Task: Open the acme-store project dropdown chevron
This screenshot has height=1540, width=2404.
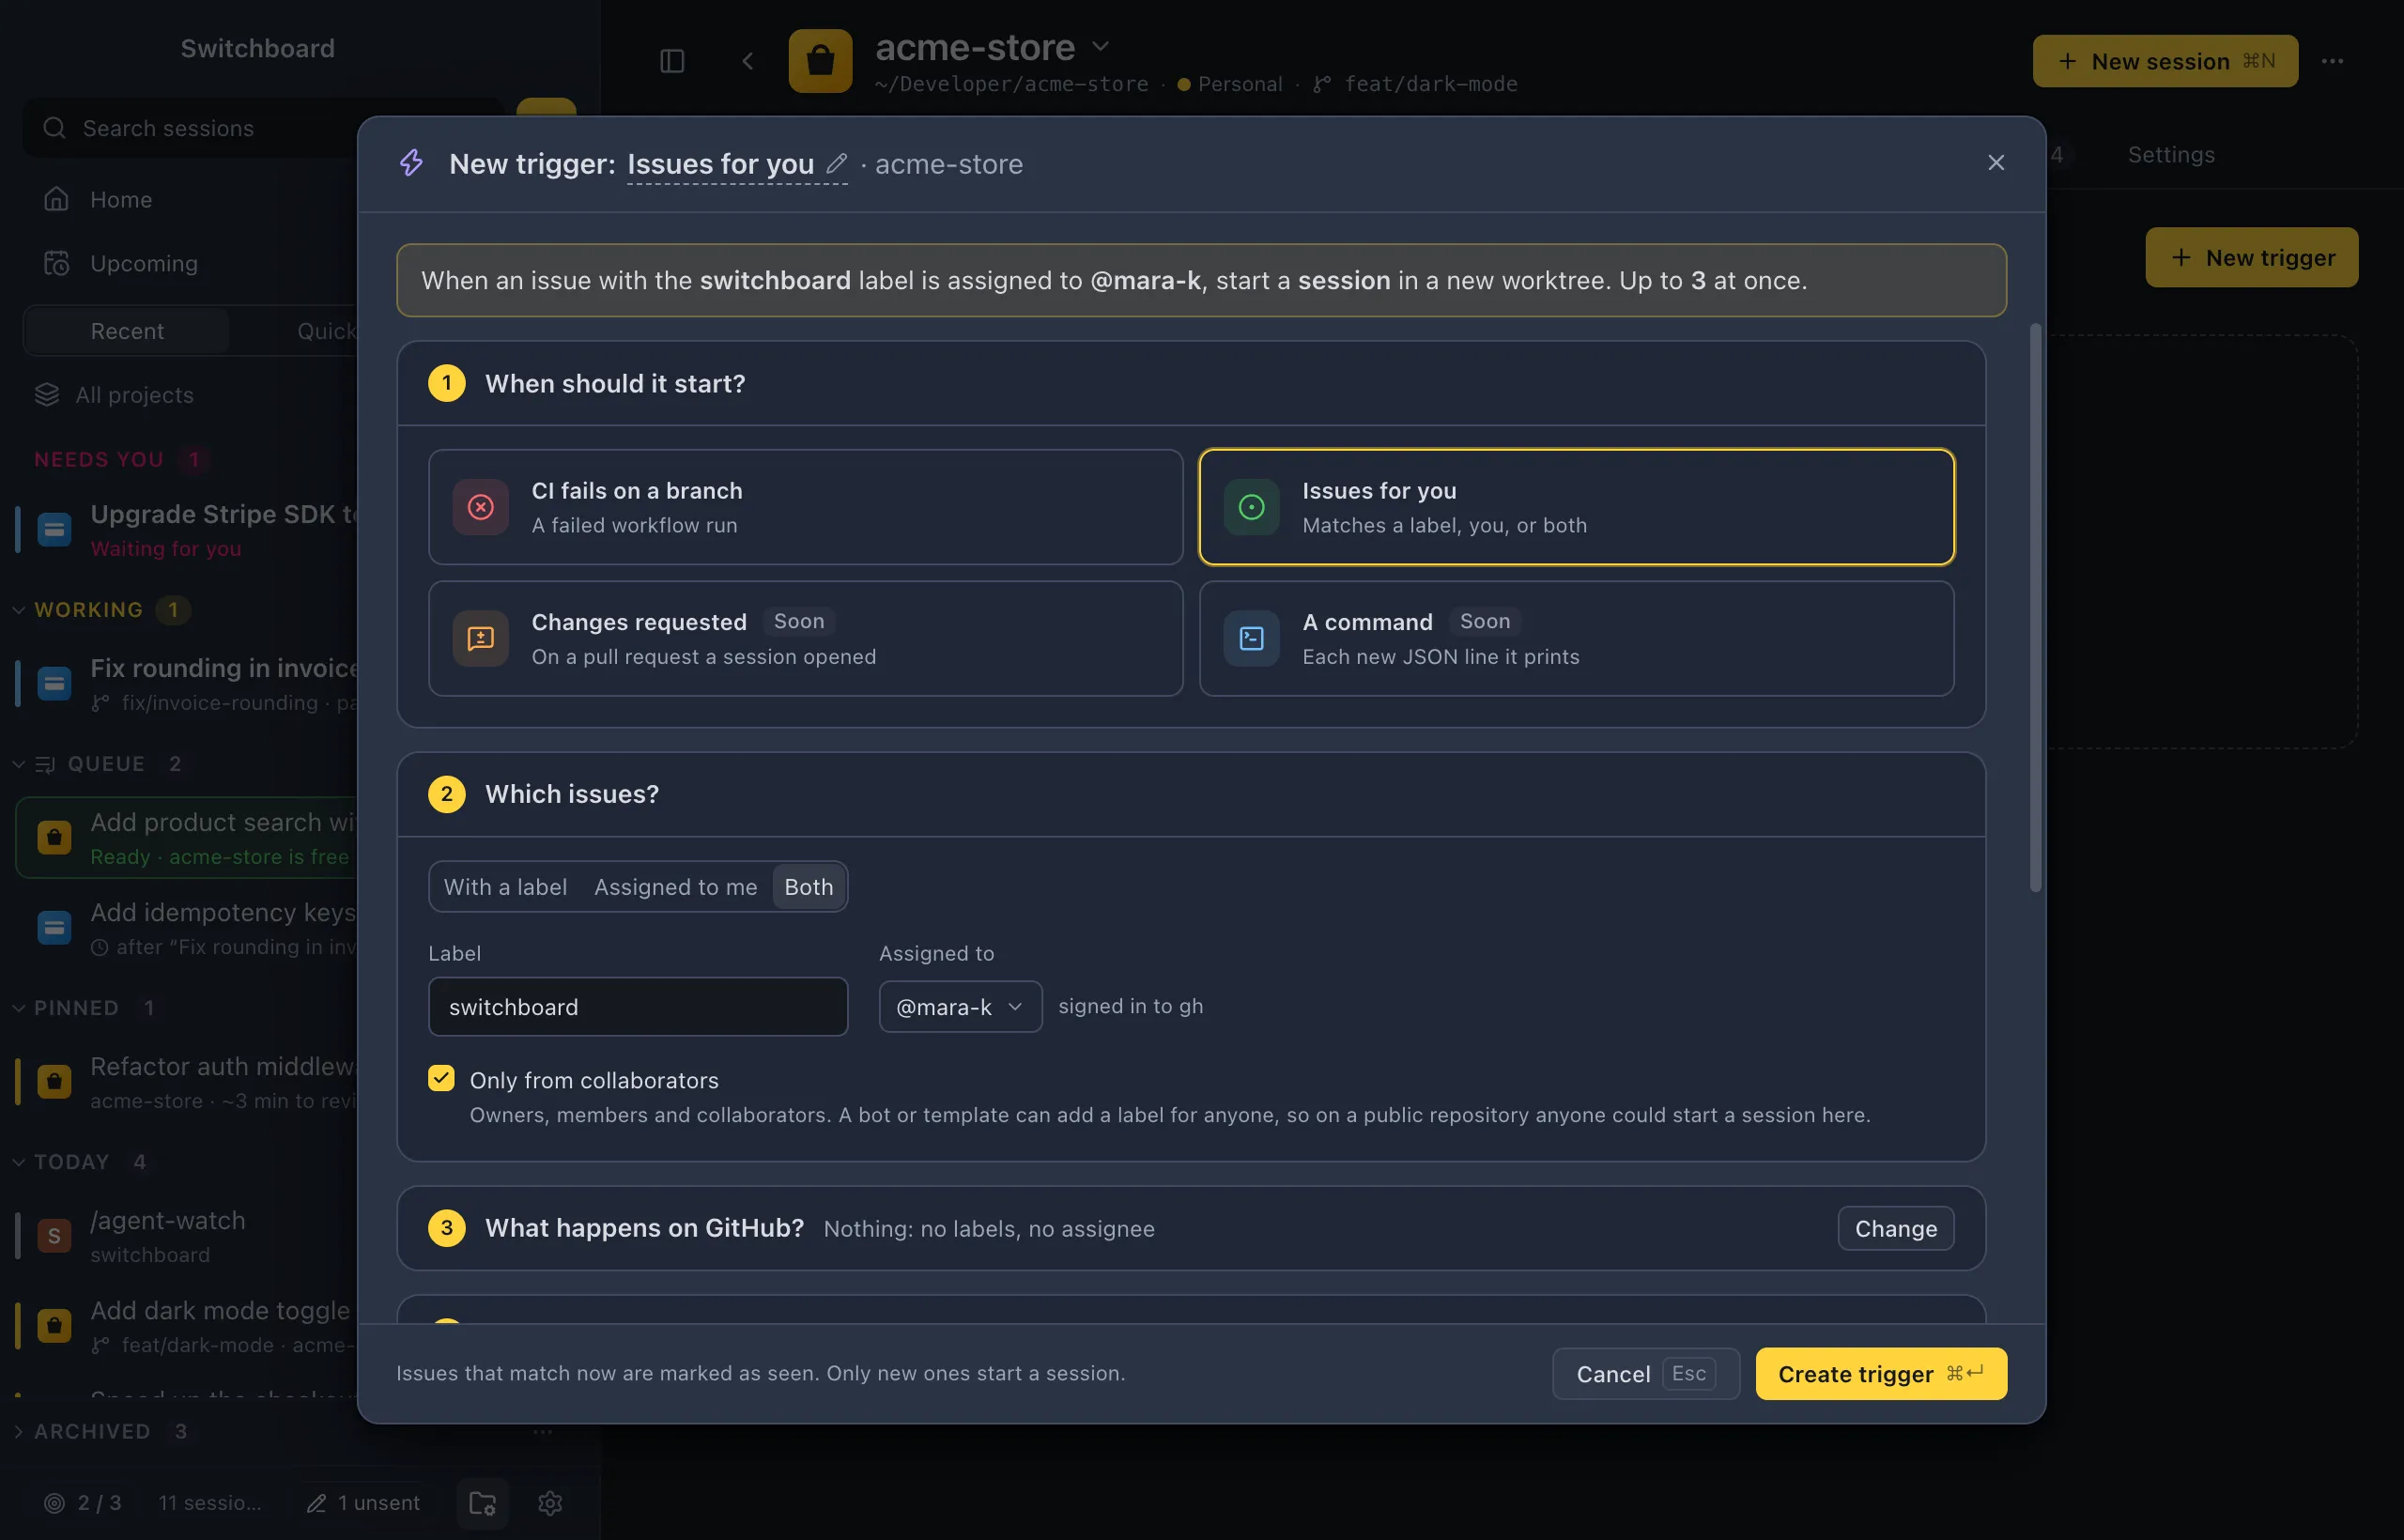Action: coord(1100,46)
